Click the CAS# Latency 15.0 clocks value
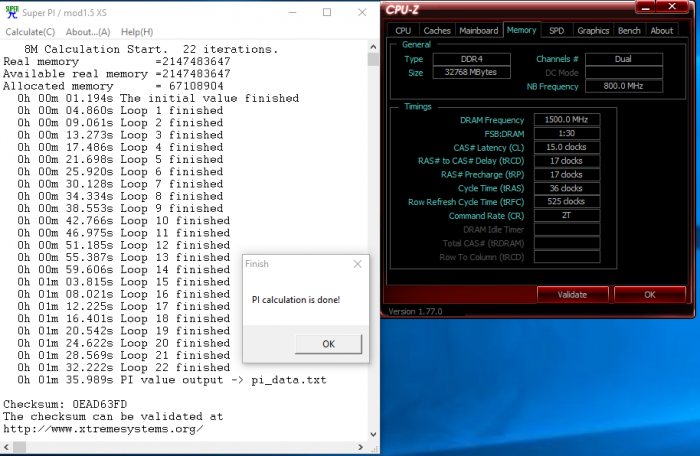This screenshot has height=456, width=700. 567,147
